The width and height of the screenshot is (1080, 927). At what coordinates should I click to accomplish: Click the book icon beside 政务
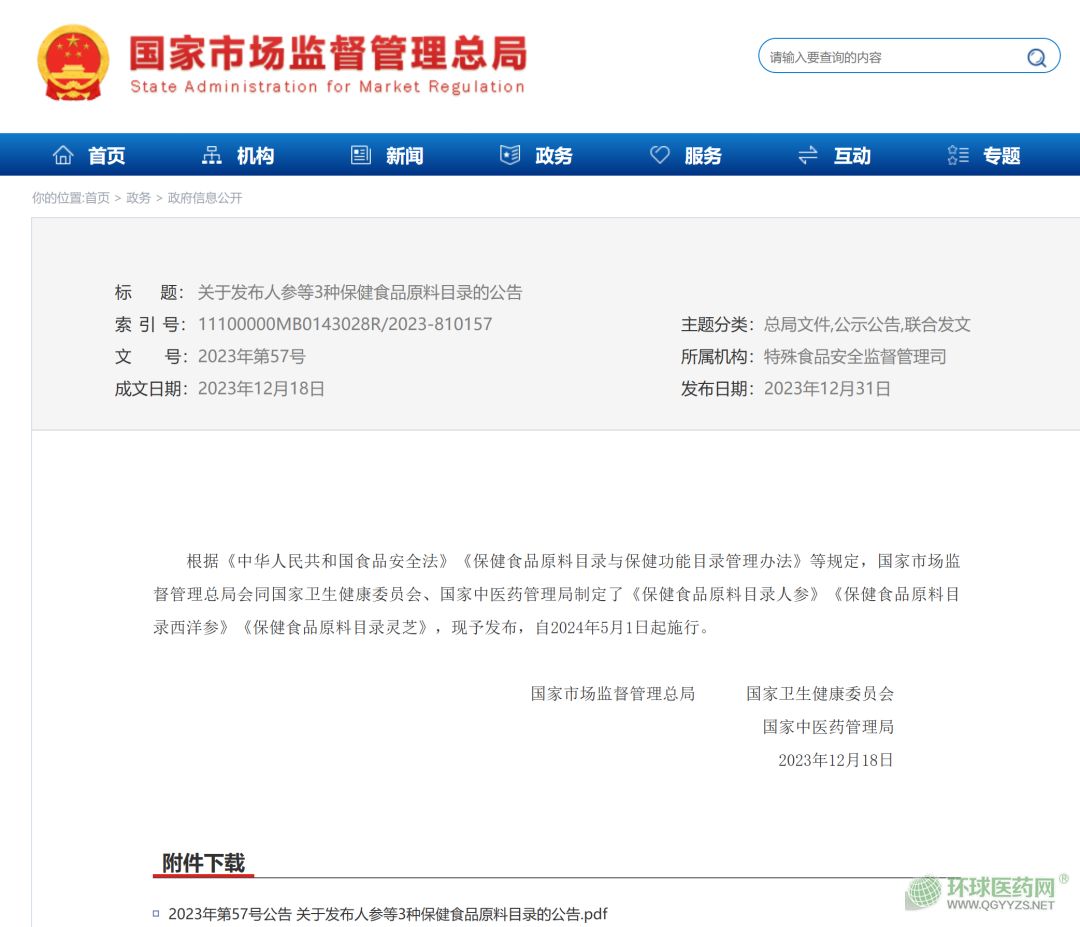click(510, 155)
